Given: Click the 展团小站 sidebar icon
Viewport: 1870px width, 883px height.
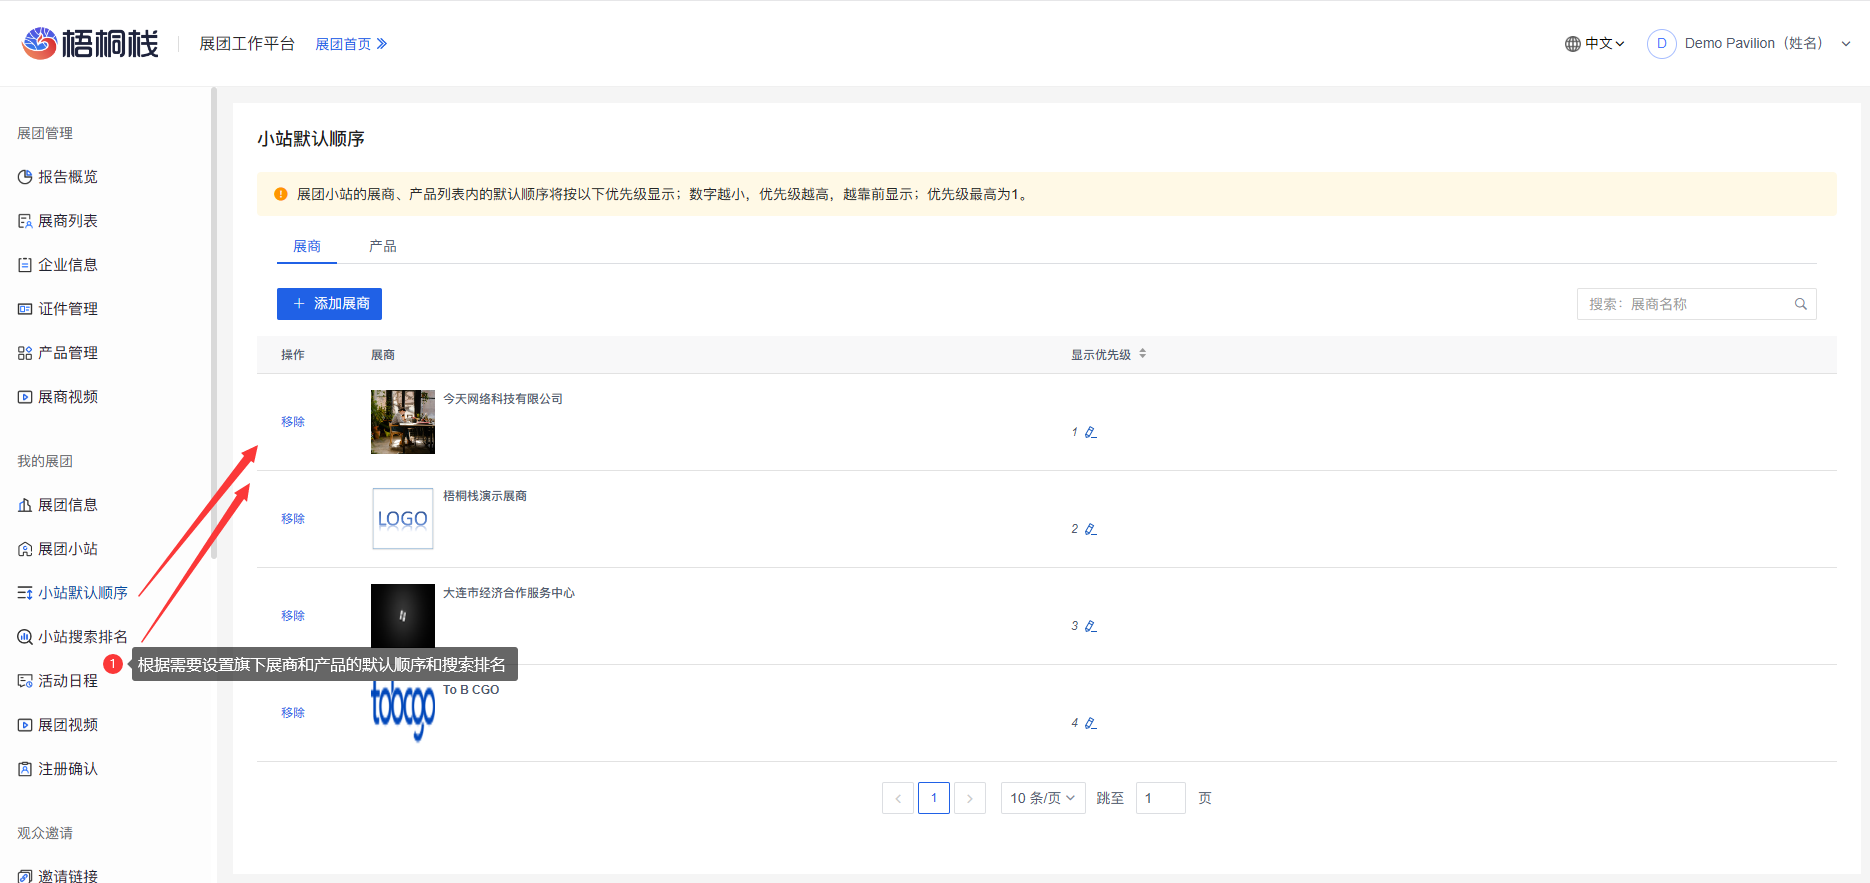Looking at the screenshot, I should pos(25,549).
